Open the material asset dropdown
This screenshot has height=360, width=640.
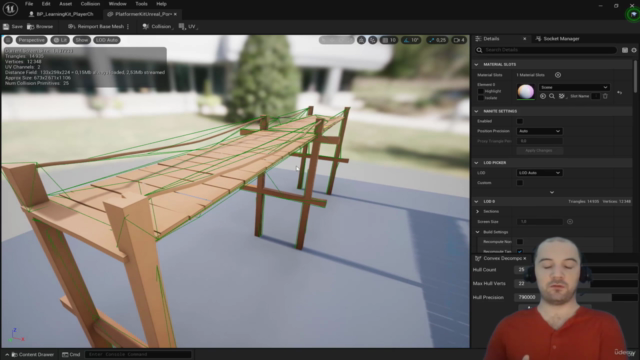[574, 87]
